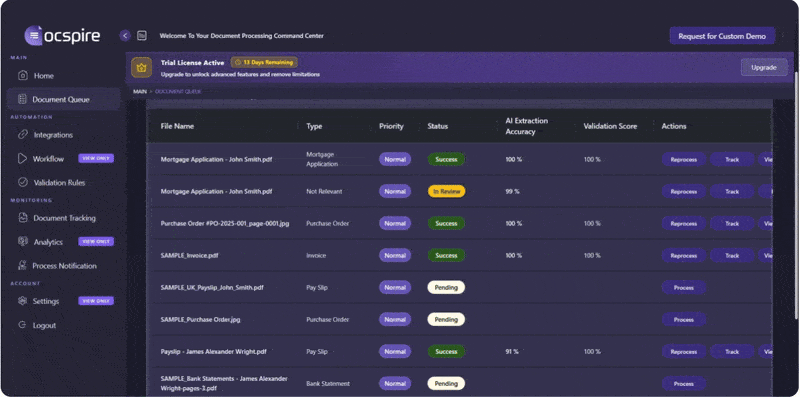Click the Workflow play icon

coord(22,159)
